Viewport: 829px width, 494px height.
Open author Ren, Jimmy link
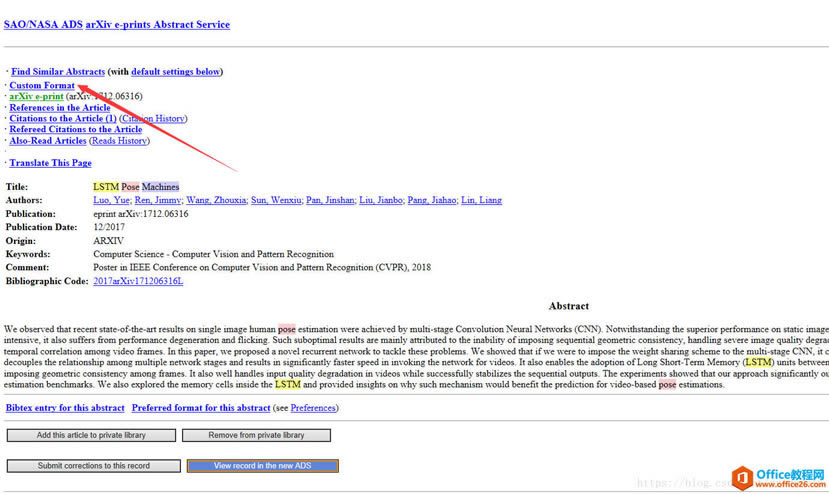158,200
